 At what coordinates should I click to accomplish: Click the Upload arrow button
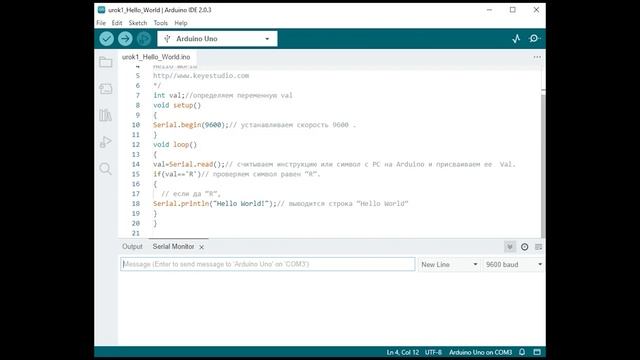pos(125,39)
